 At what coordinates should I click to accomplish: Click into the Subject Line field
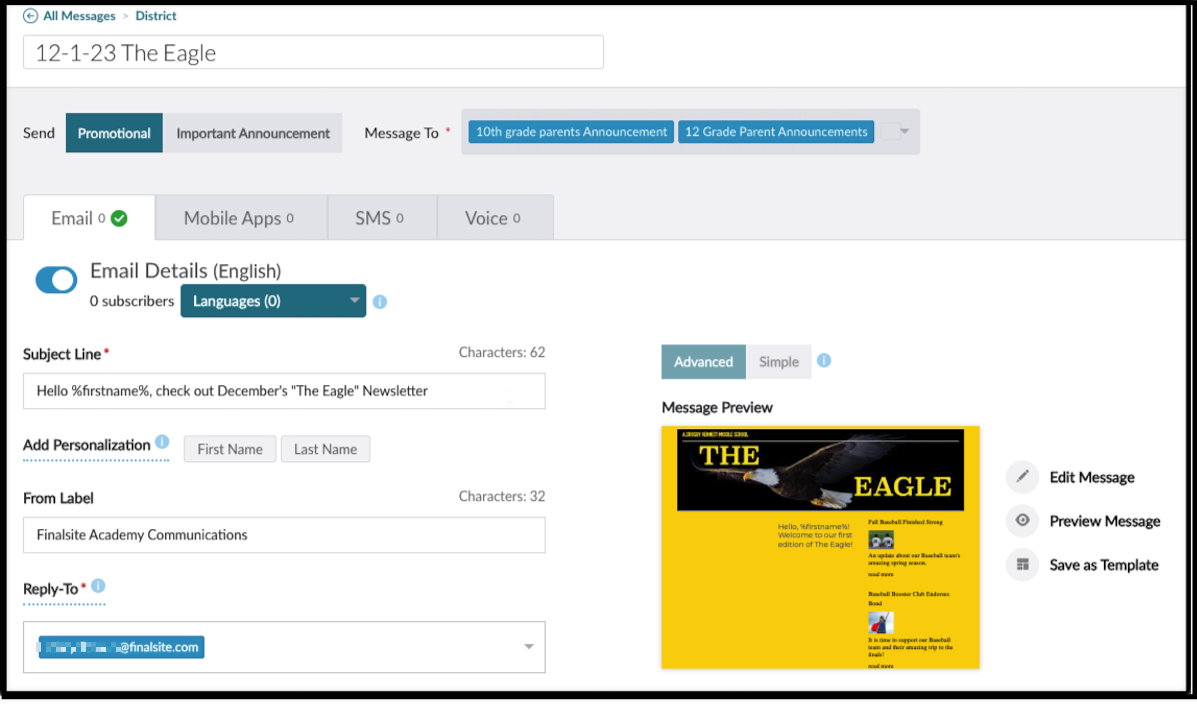pos(284,390)
